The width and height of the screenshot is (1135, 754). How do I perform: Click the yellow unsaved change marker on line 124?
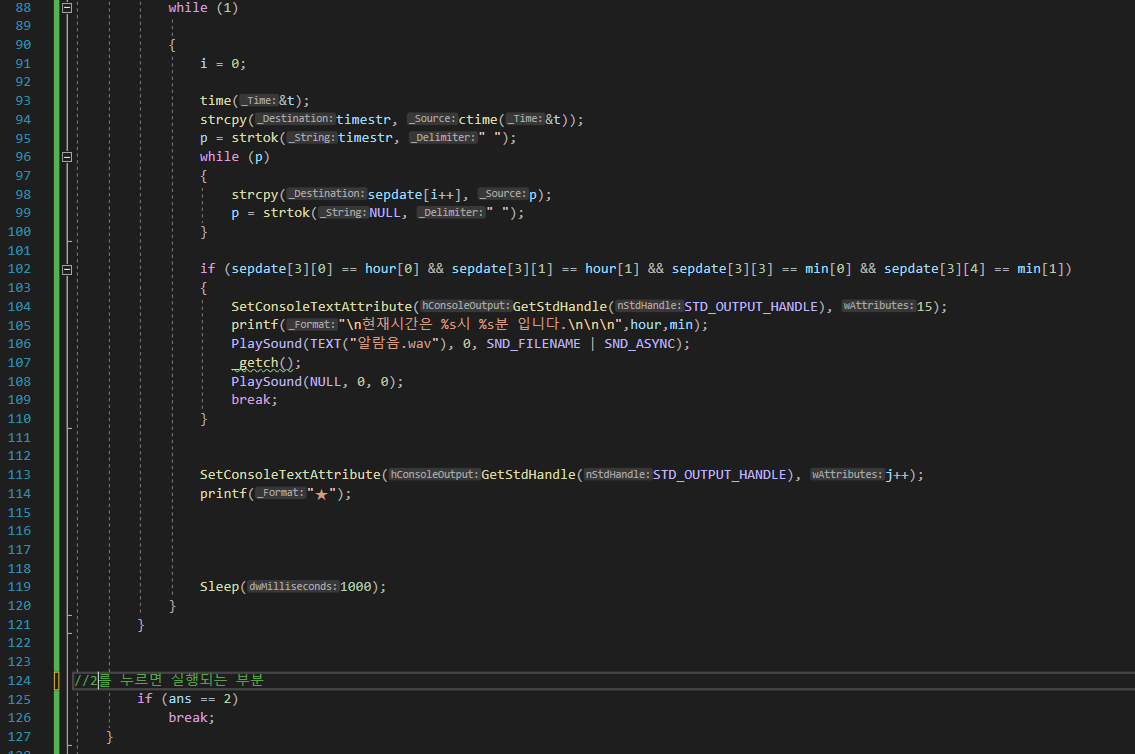[x=58, y=681]
